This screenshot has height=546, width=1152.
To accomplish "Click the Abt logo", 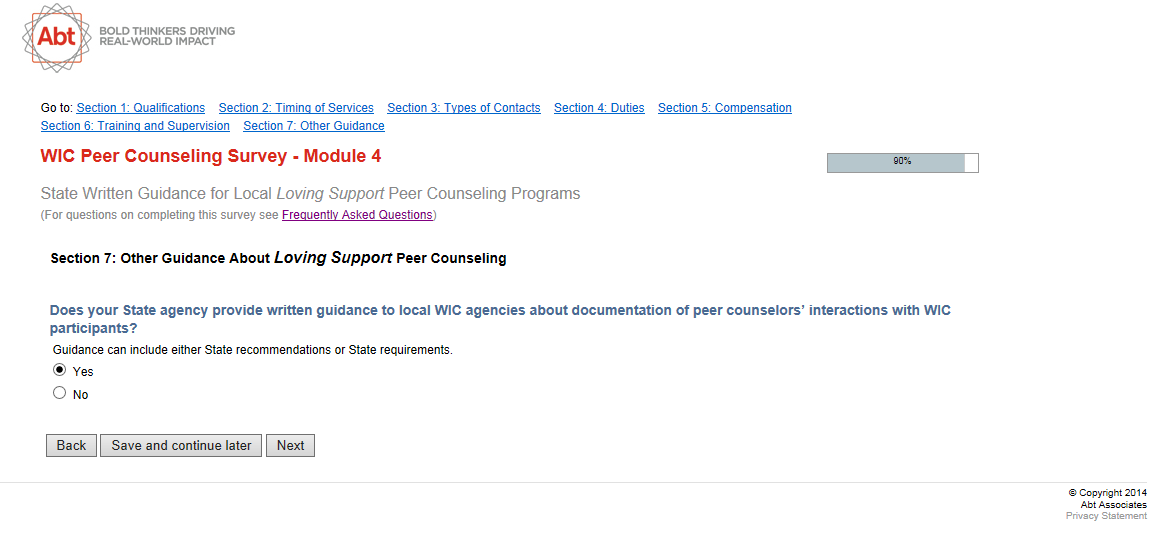I will [56, 37].
